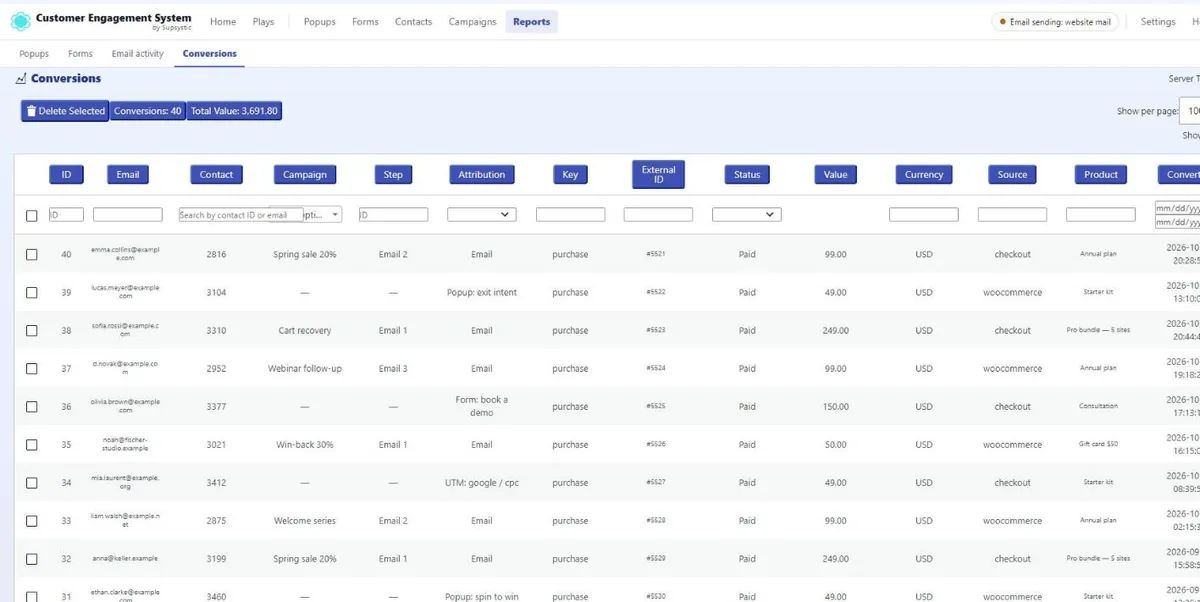The image size is (1200, 602).
Task: Sort by the Currency column header
Action: pyautogui.click(x=924, y=174)
